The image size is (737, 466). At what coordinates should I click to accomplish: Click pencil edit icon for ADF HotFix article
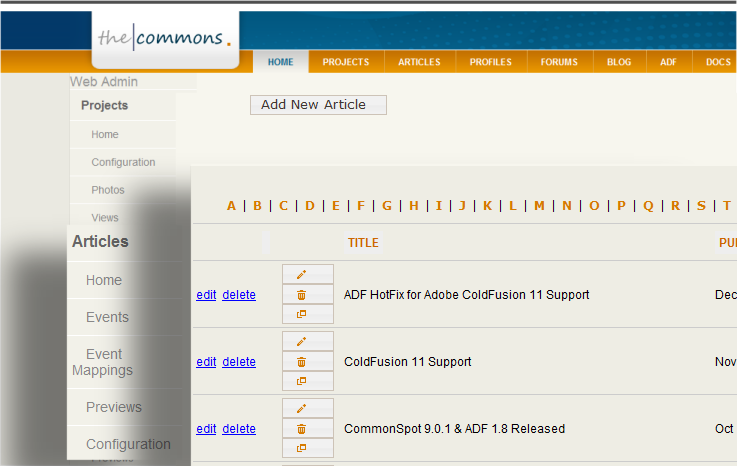click(308, 274)
